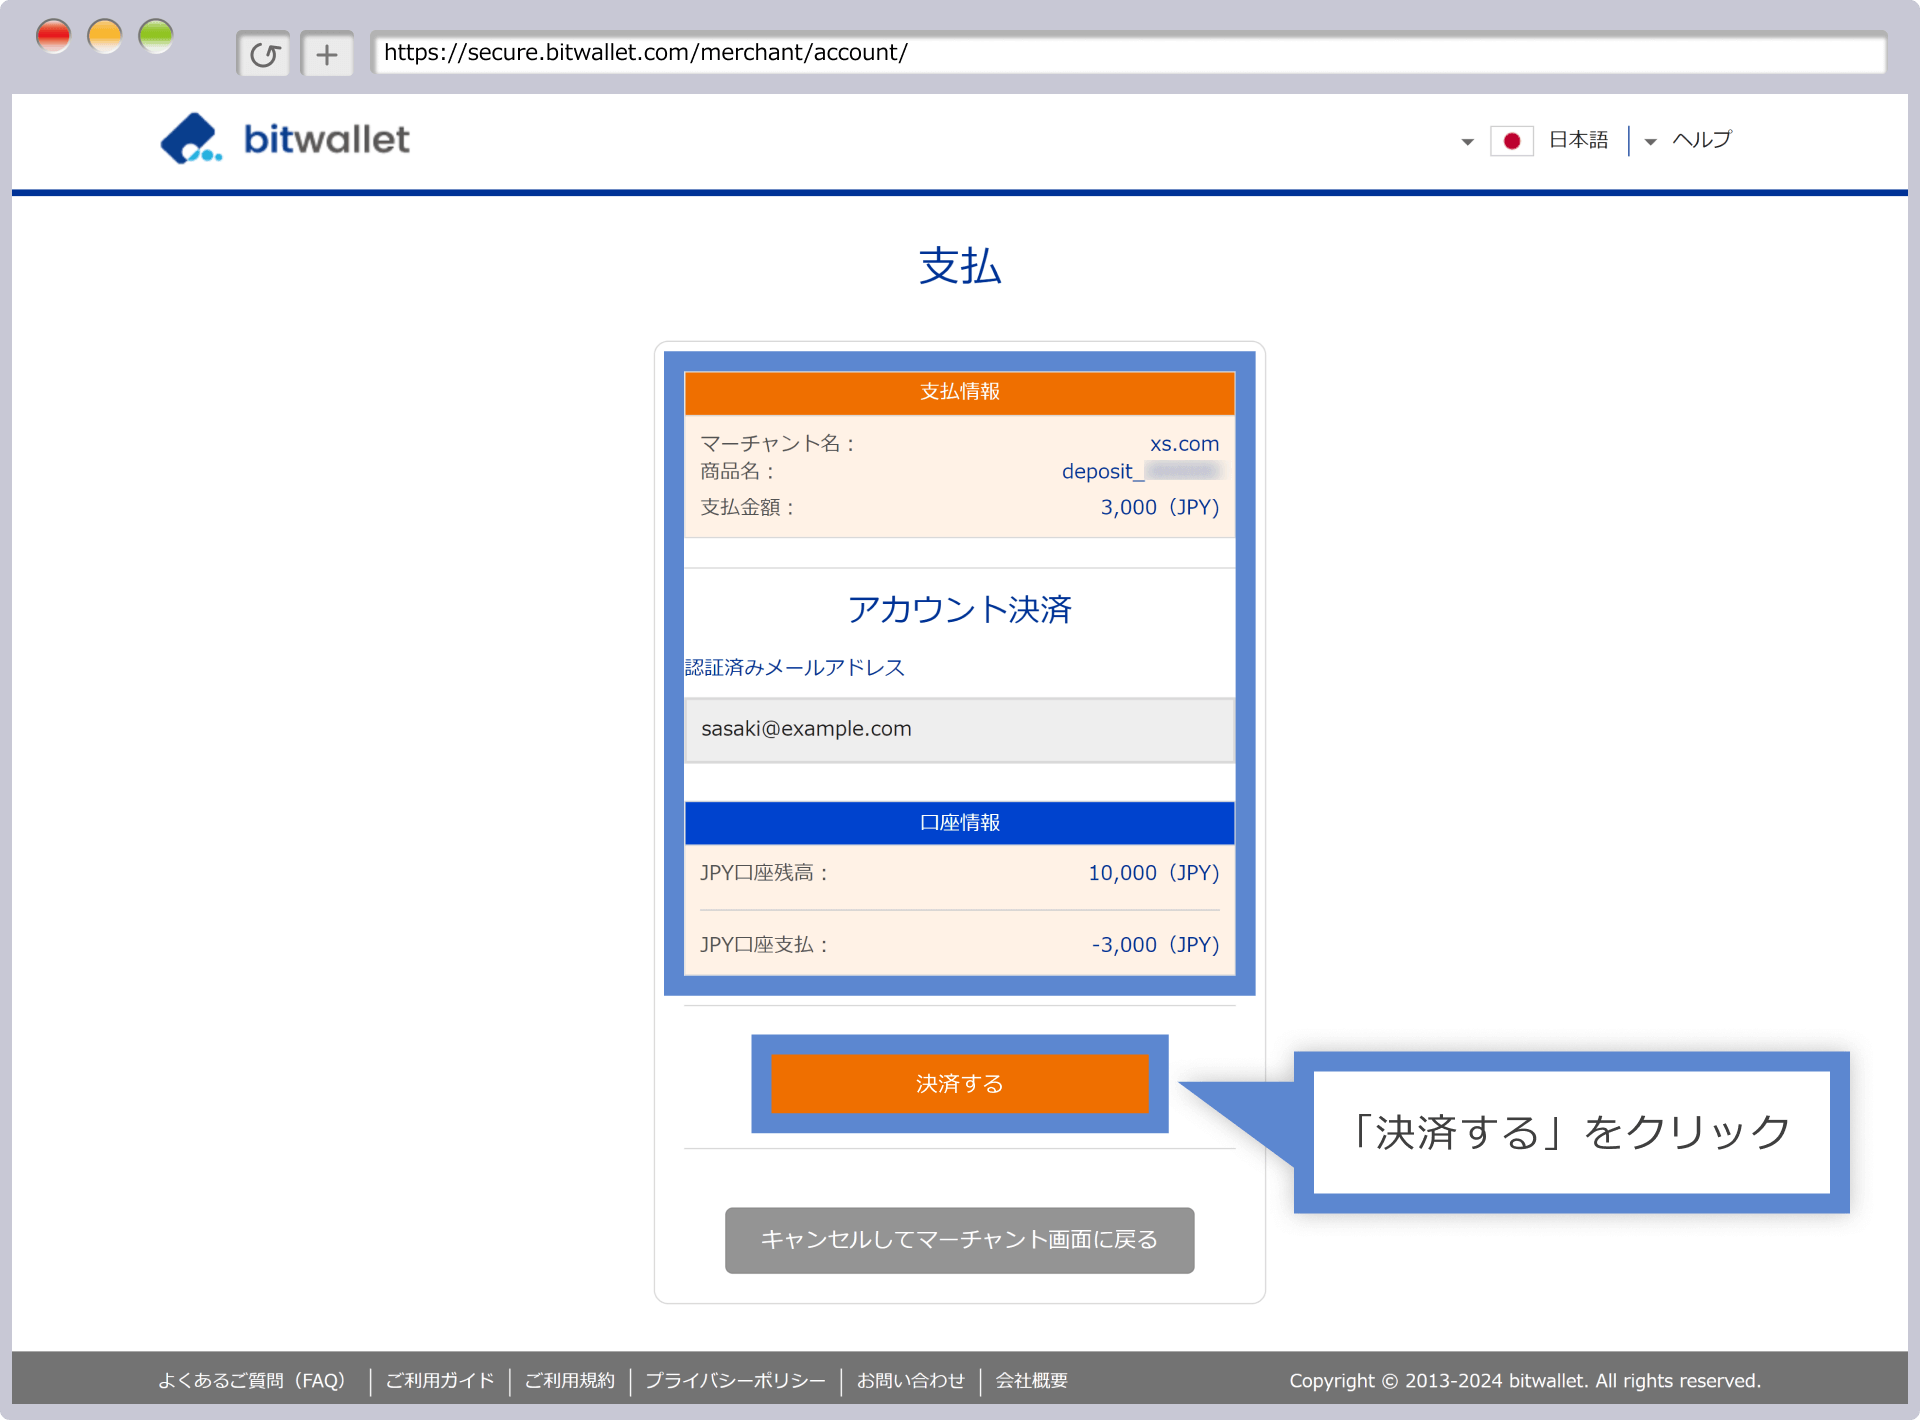The image size is (1920, 1420).
Task: Click the bitwallet logo
Action: click(x=285, y=139)
